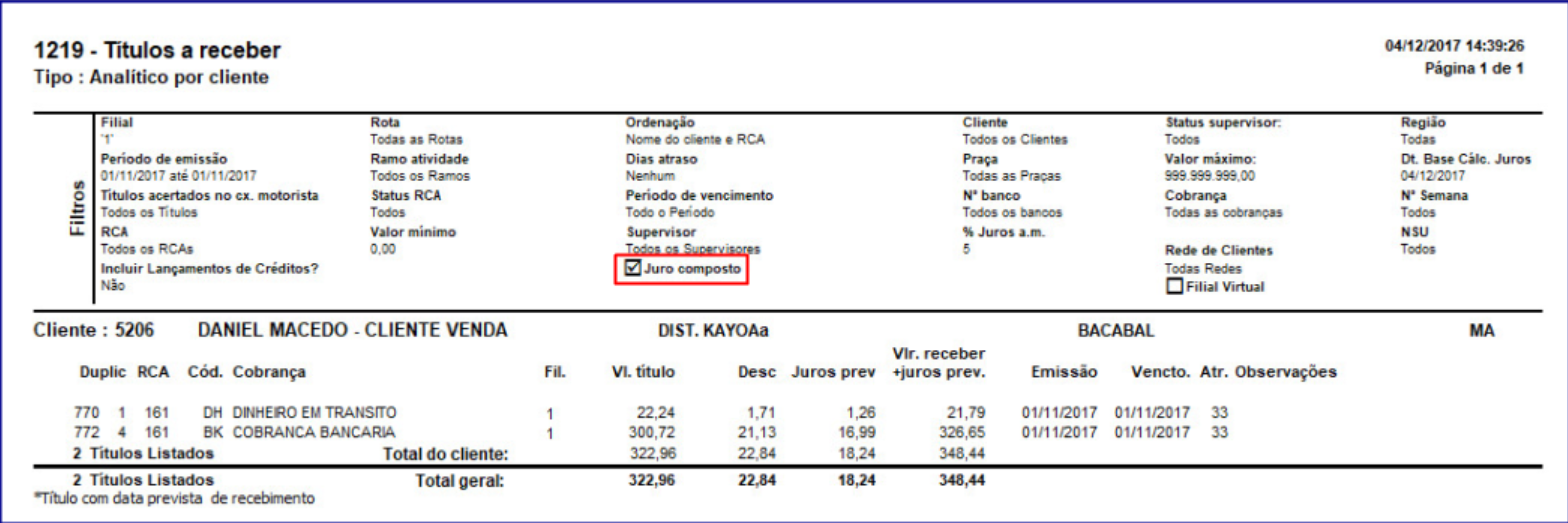Viewport: 1568px width, 523px height.
Task: Click footnote "*Título com data prevista de recebimento"
Action: click(174, 497)
